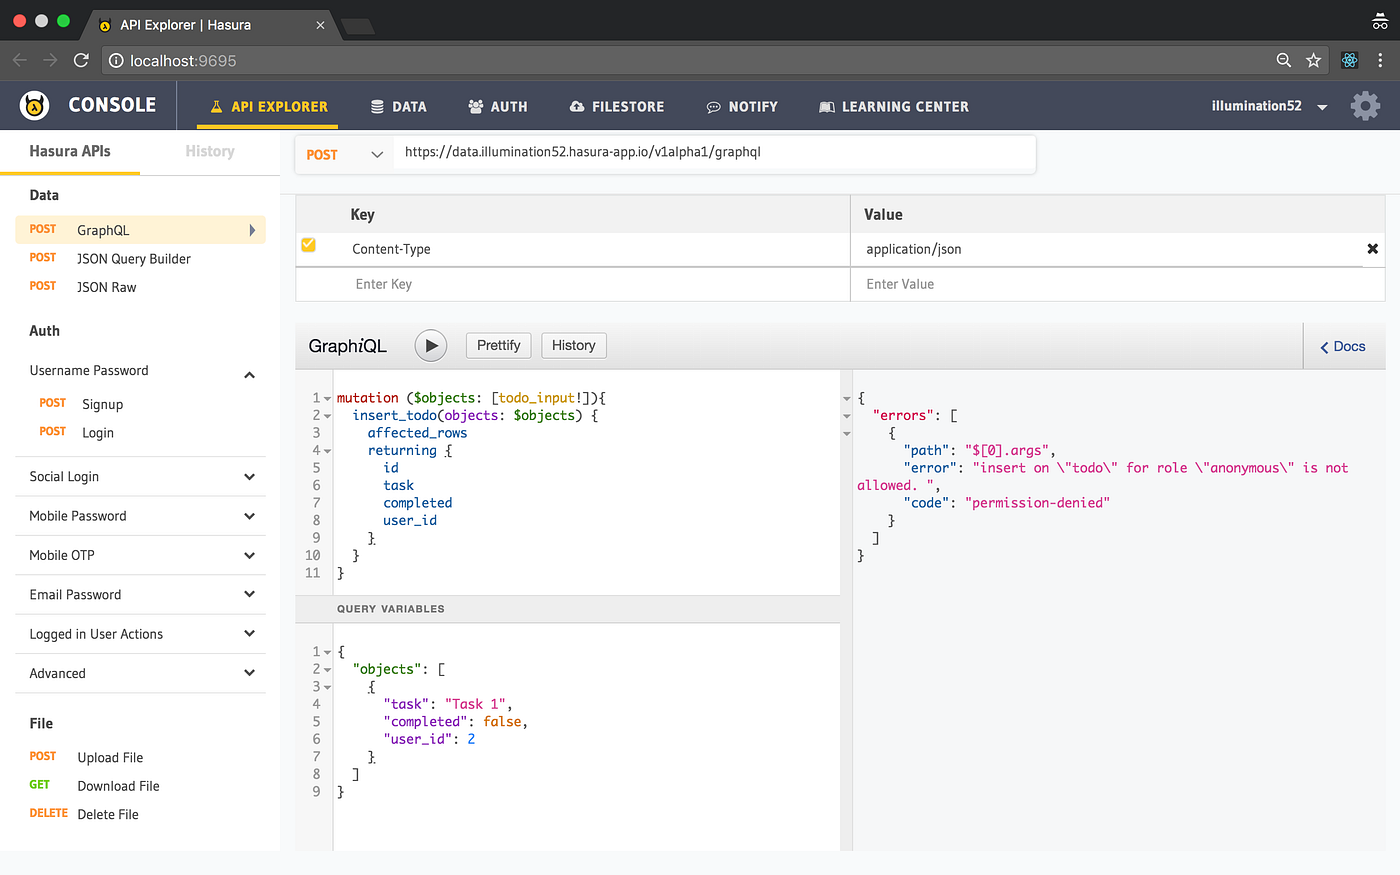This screenshot has height=875, width=1400.
Task: Open the NOTIFY section
Action: pyautogui.click(x=742, y=106)
